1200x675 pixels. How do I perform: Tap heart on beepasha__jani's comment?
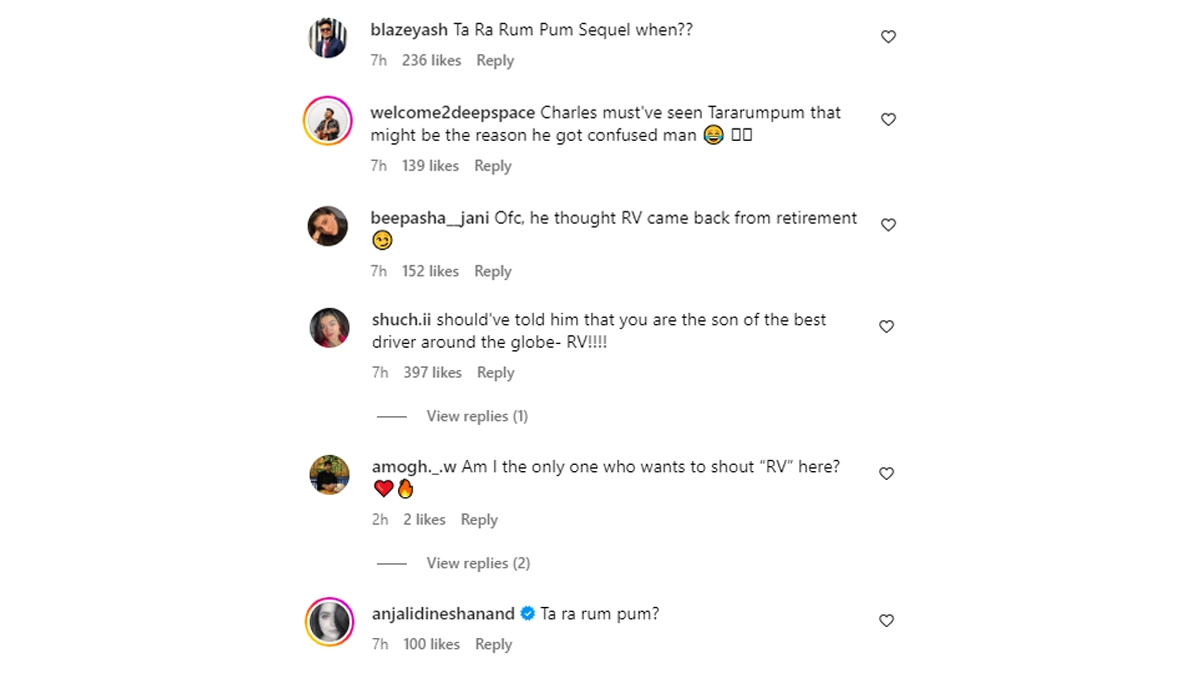tap(888, 225)
